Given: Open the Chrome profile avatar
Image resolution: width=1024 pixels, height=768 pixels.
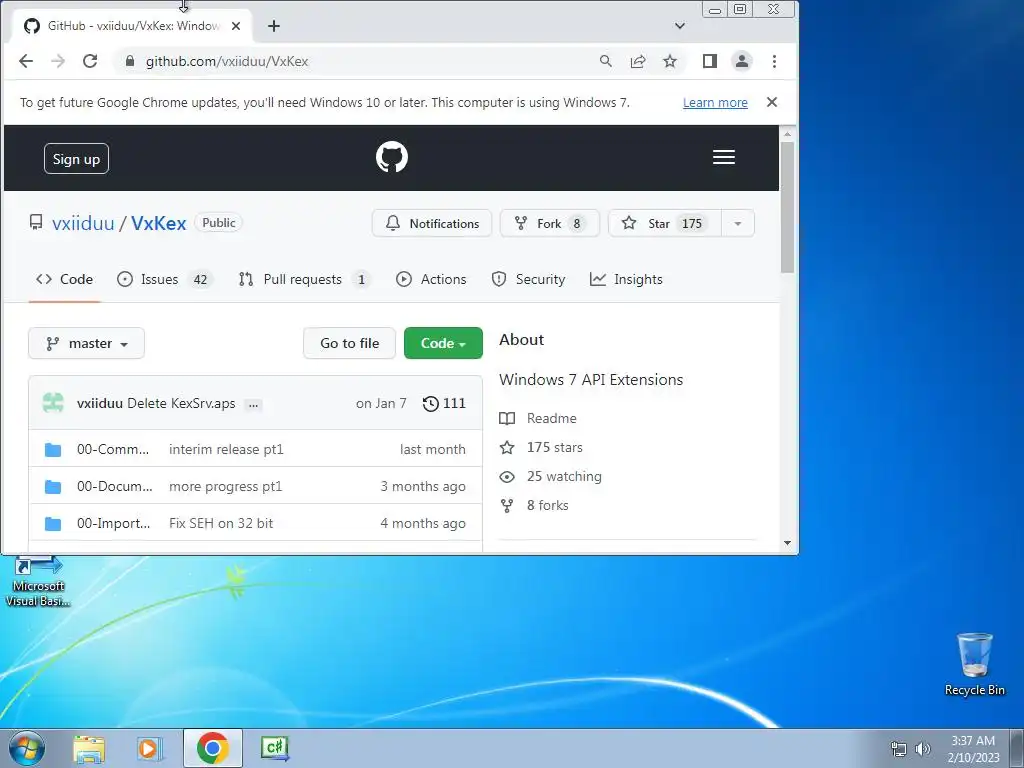Looking at the screenshot, I should (x=742, y=61).
